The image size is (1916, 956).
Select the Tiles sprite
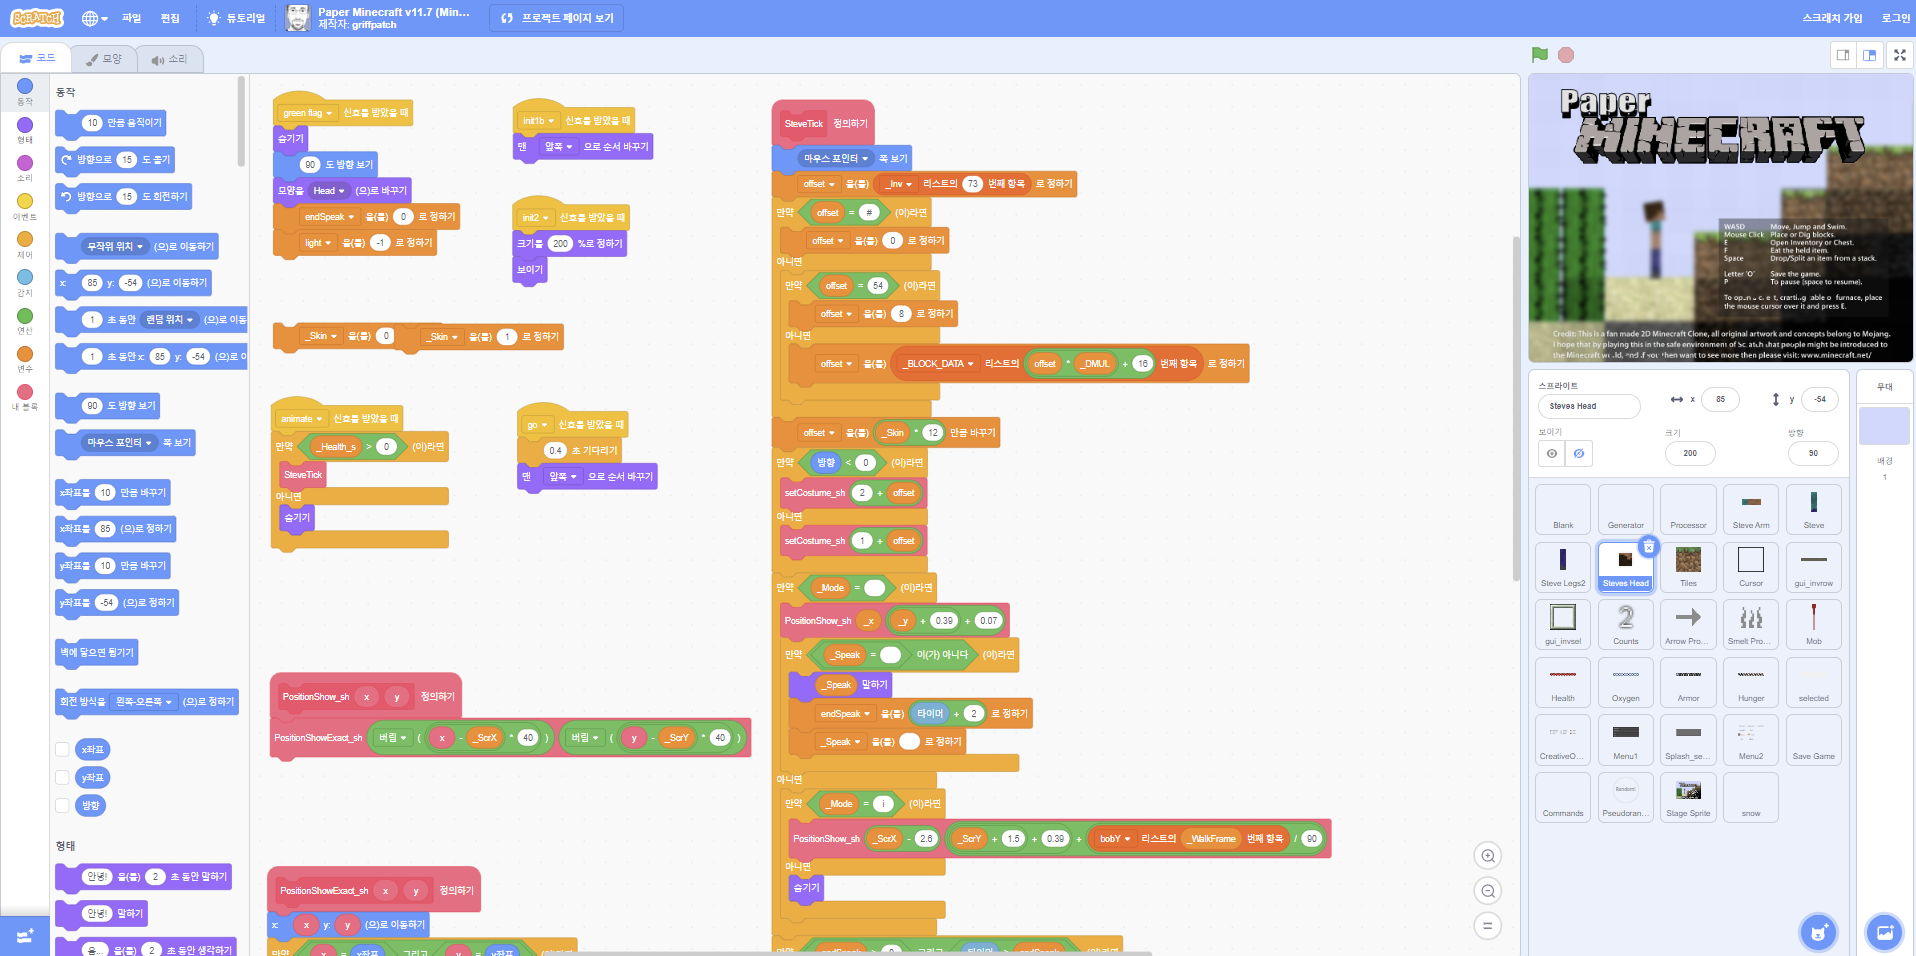click(1688, 567)
